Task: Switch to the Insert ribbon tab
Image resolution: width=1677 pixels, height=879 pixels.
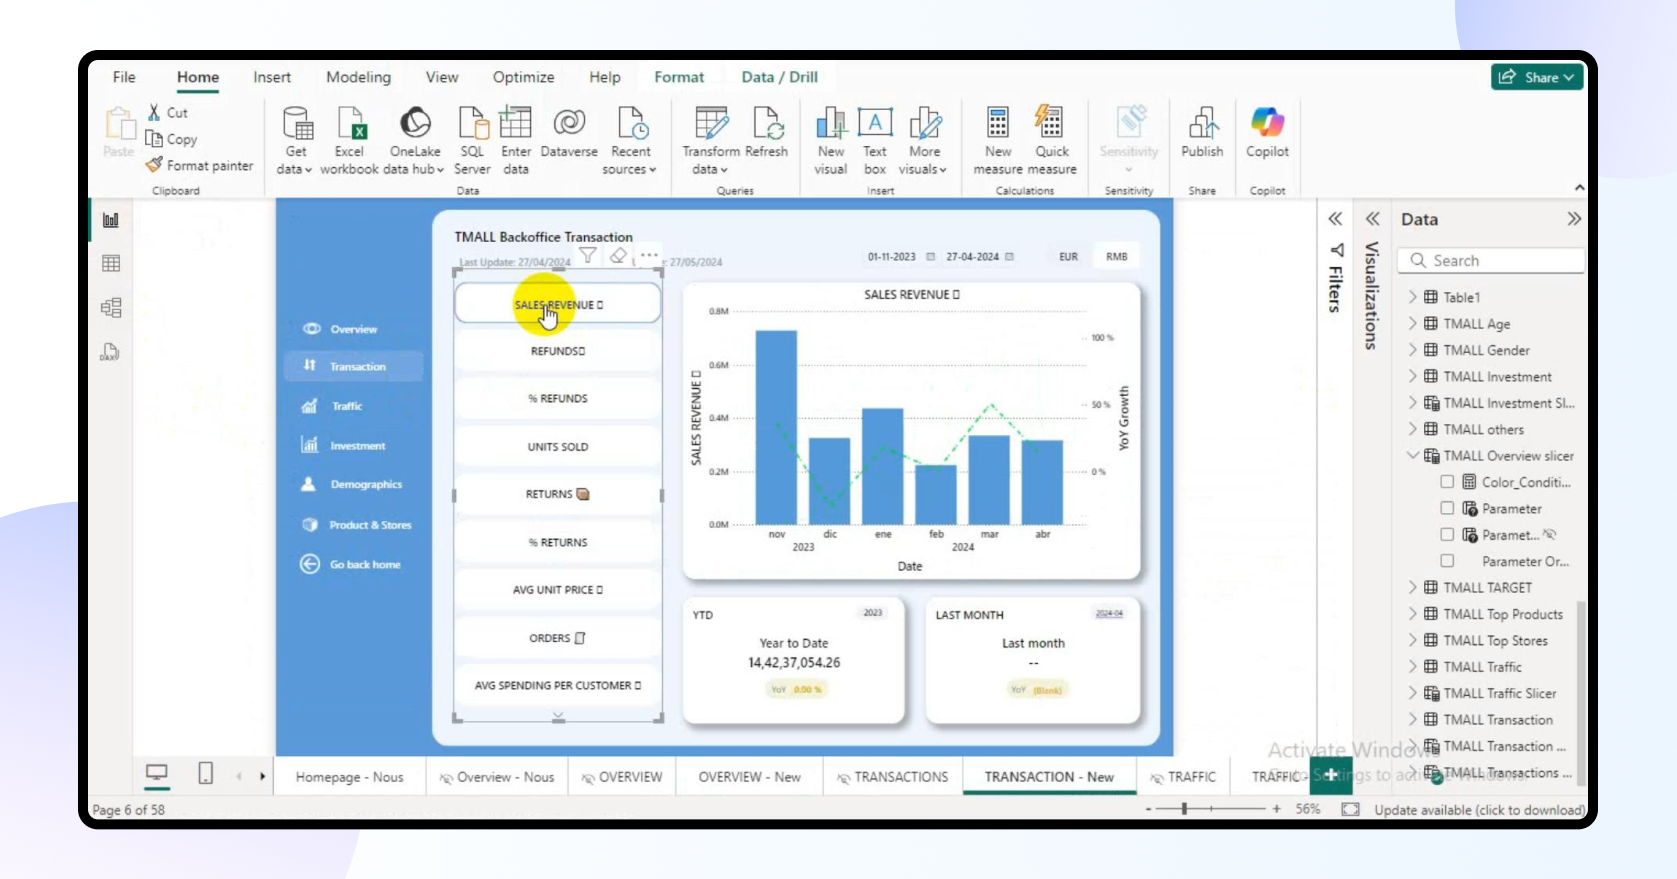Action: click(x=272, y=77)
